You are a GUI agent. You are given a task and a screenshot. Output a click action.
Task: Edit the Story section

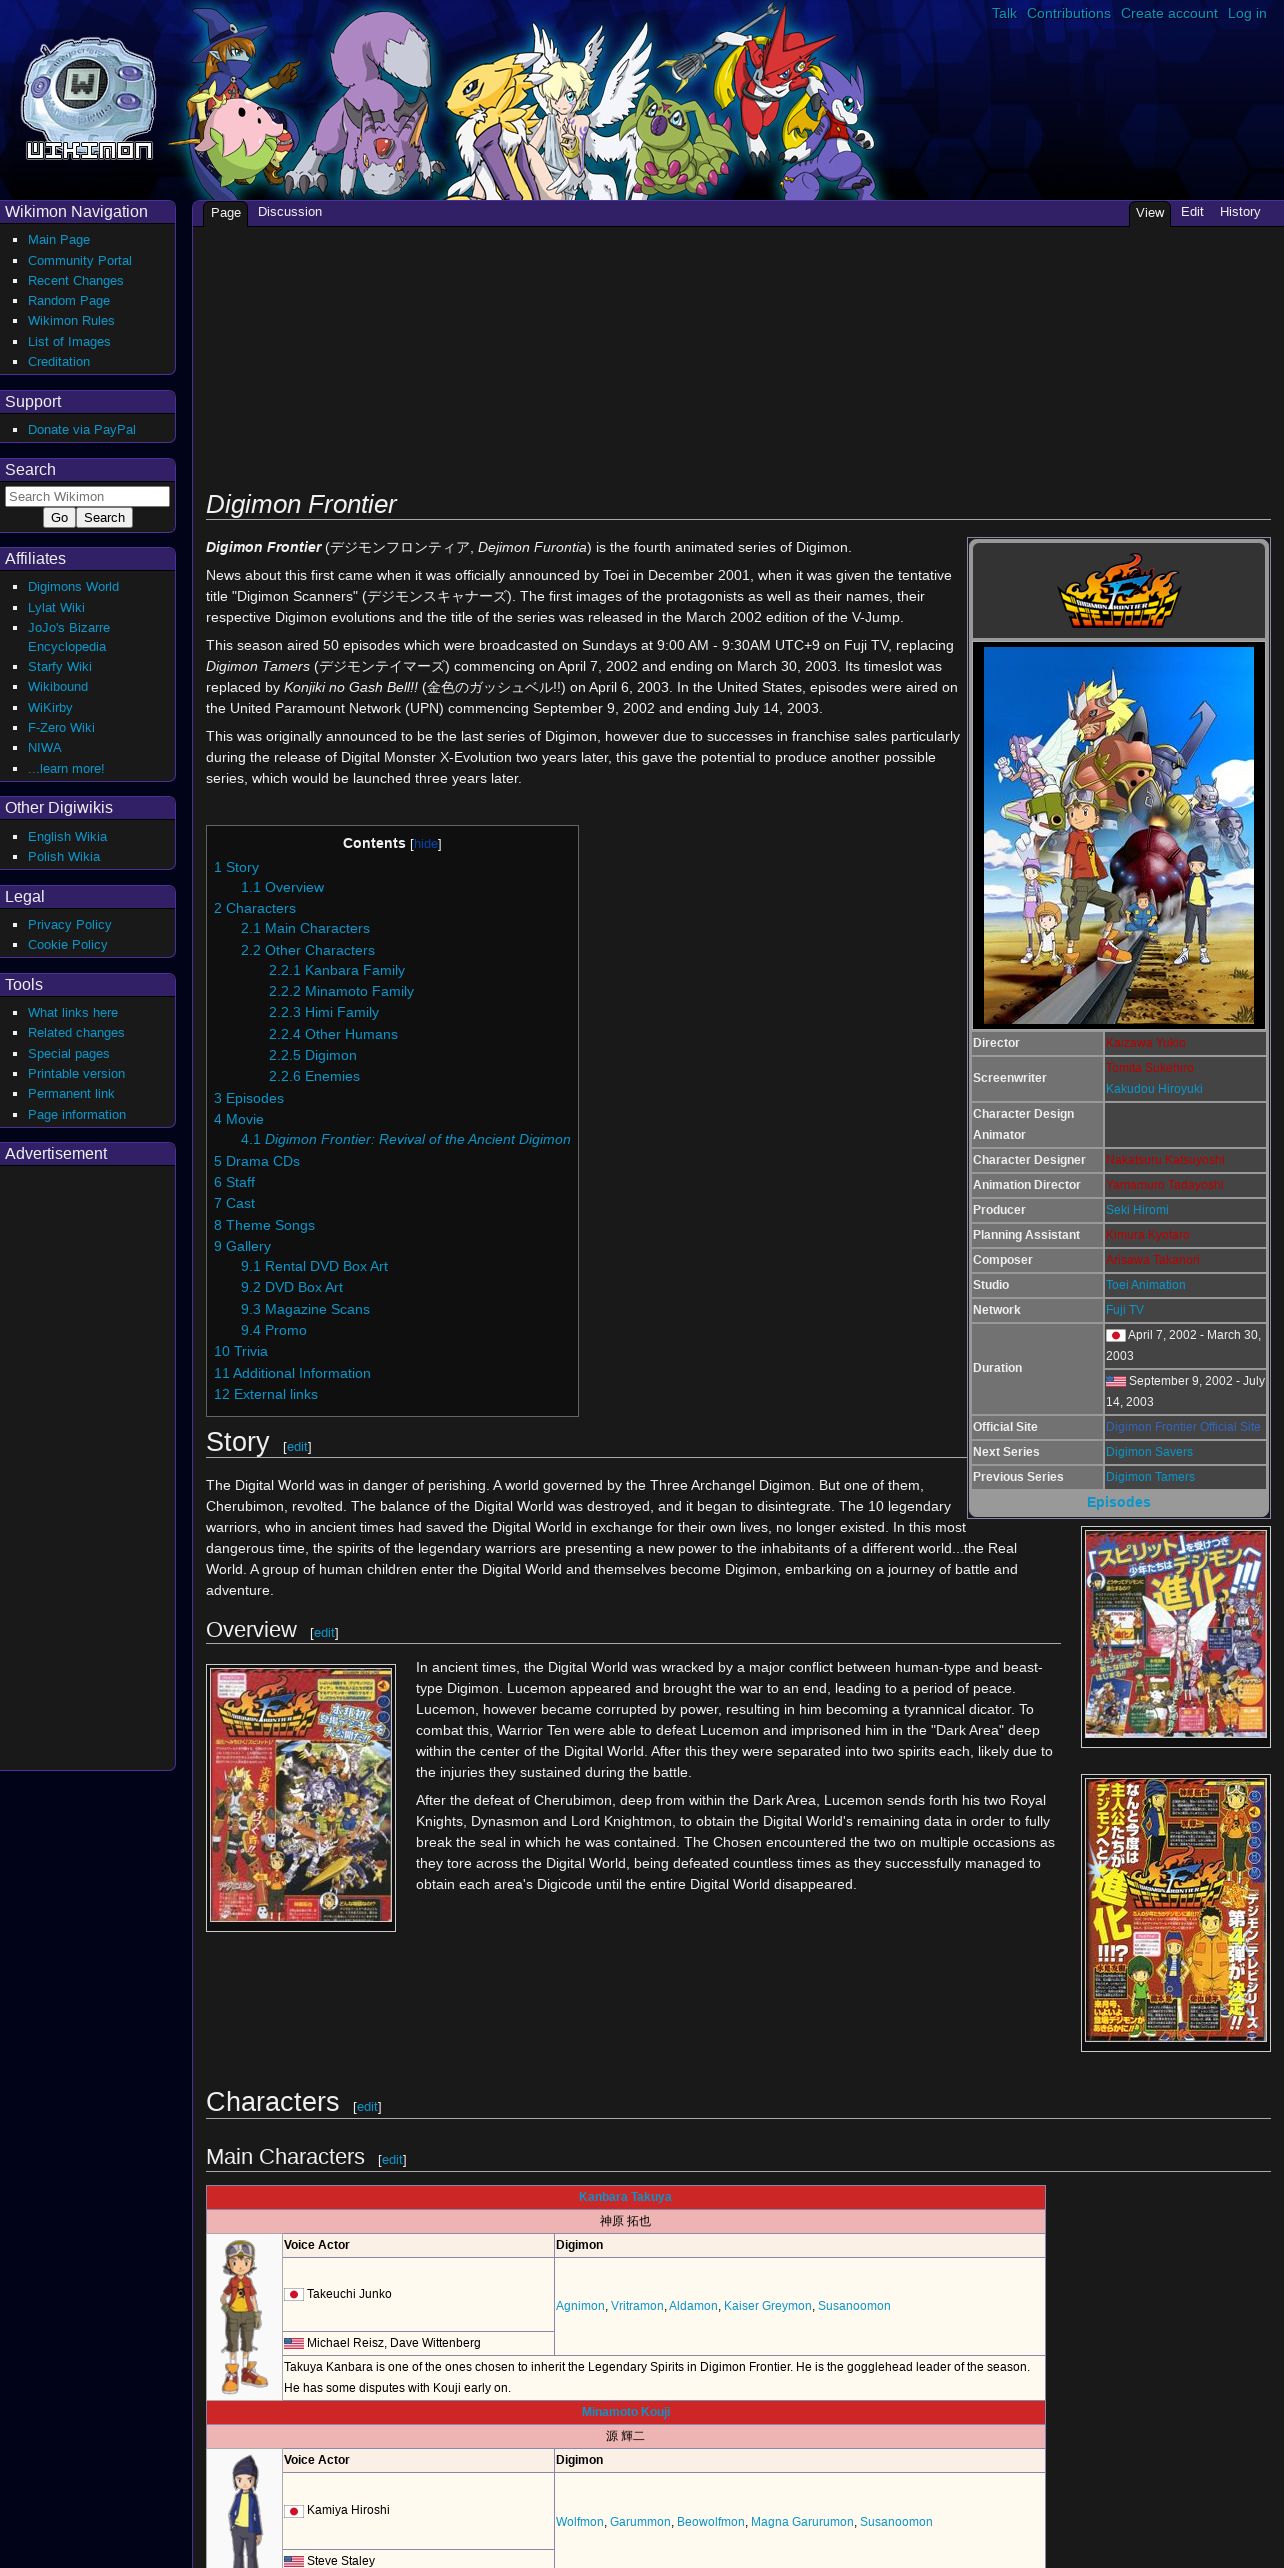click(x=297, y=1447)
